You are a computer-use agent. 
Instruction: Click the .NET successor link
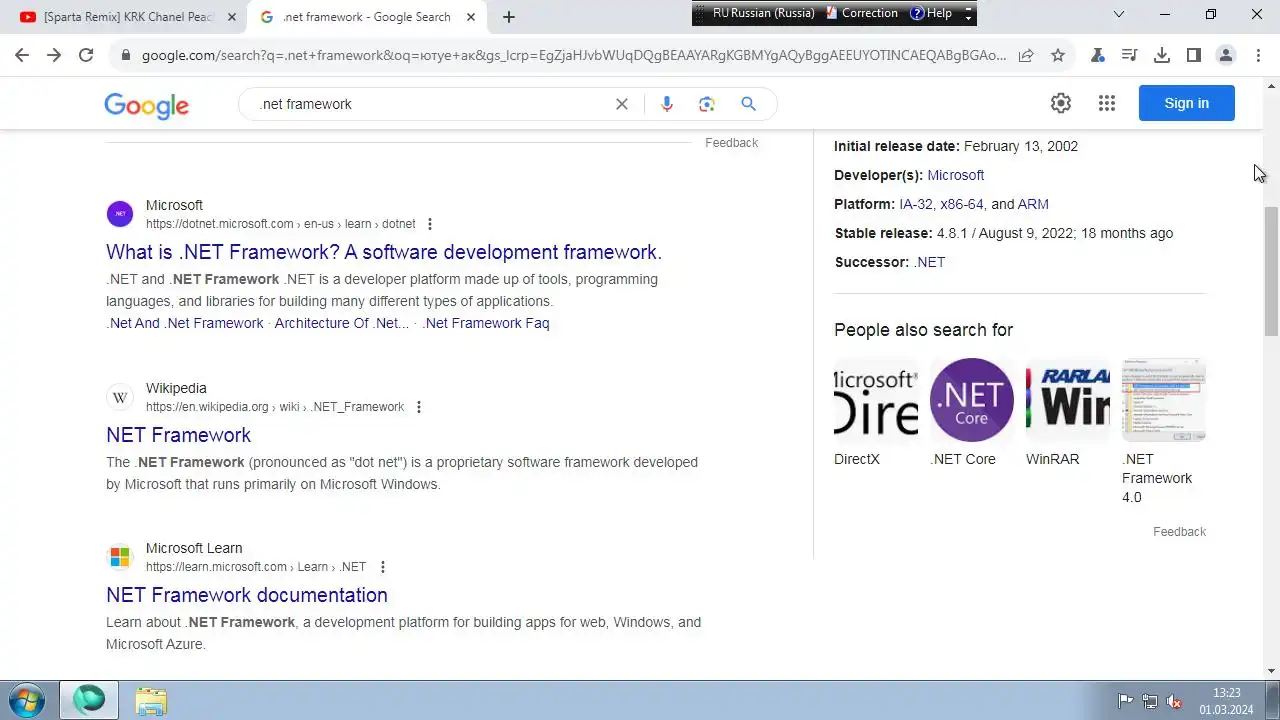coord(929,262)
